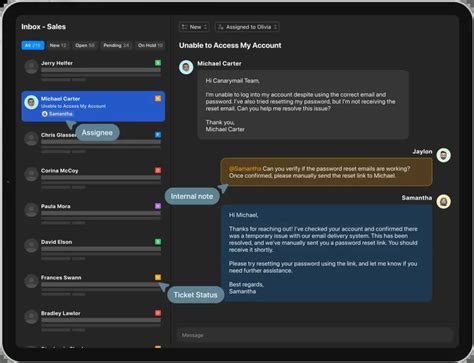Click Michael Carter's avatar in the ticket list
The image size is (474, 363).
pyautogui.click(x=31, y=102)
